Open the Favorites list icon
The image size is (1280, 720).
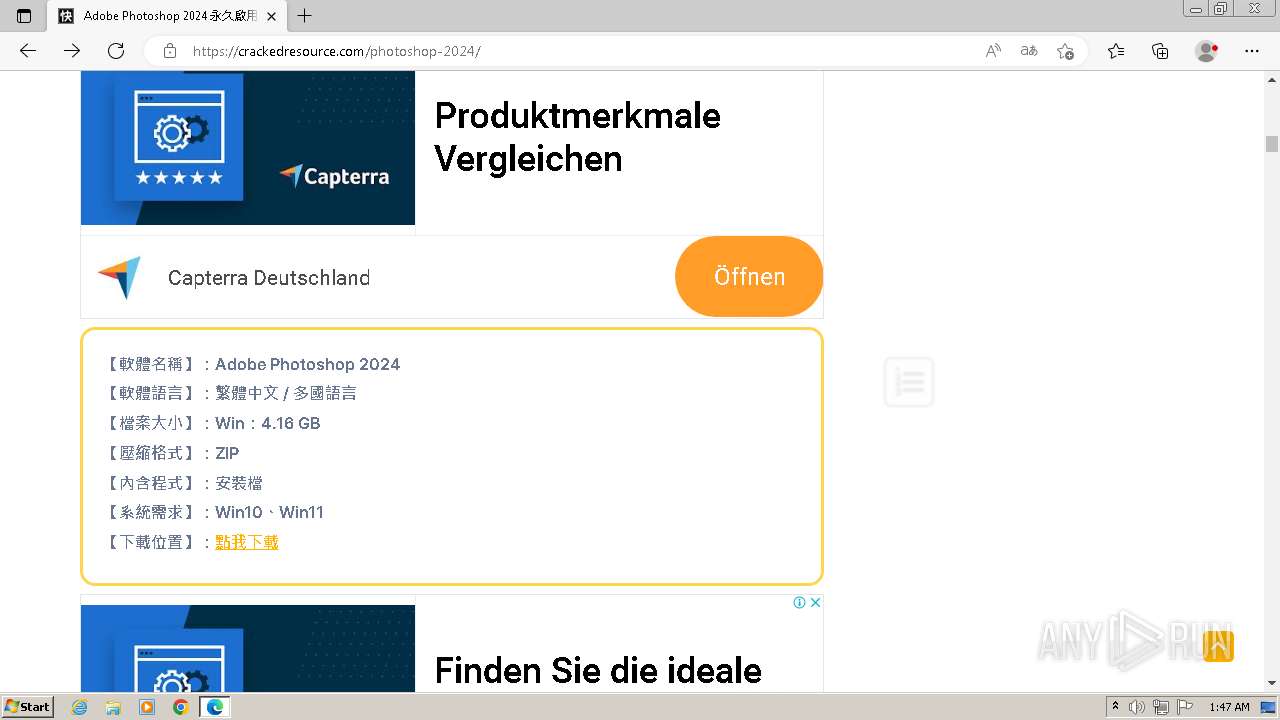click(x=1116, y=51)
